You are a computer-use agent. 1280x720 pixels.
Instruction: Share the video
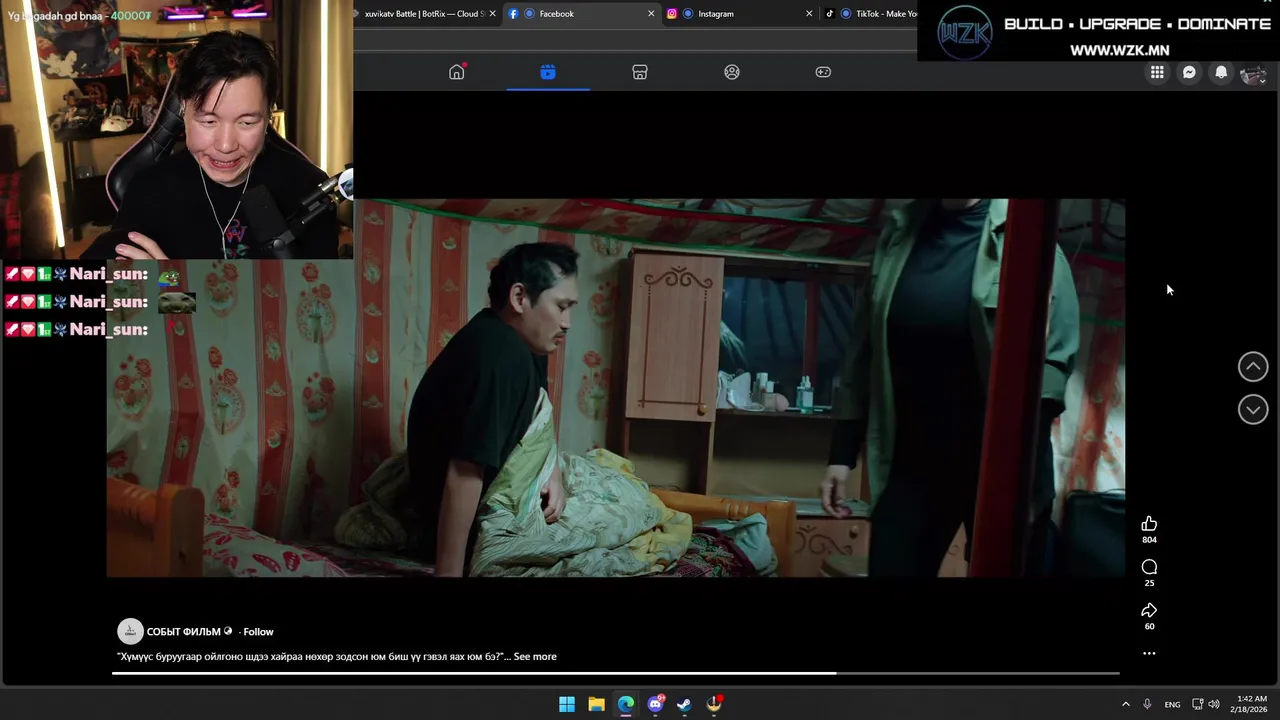click(x=1149, y=610)
